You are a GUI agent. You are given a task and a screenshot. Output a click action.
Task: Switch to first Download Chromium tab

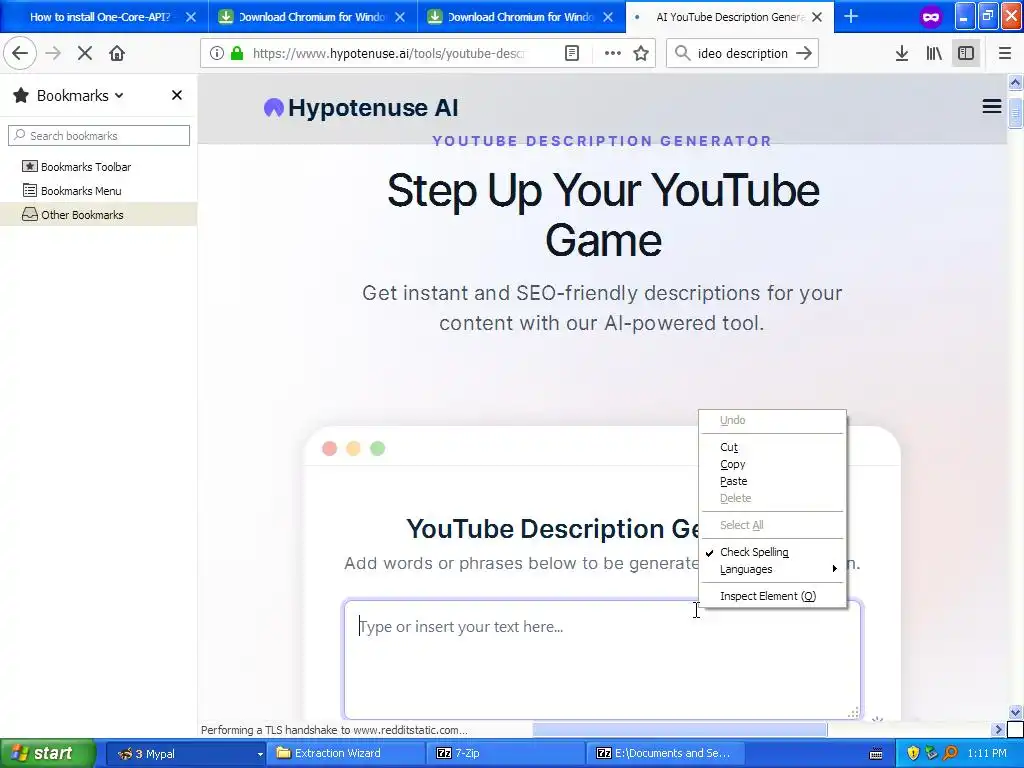[x=310, y=17]
